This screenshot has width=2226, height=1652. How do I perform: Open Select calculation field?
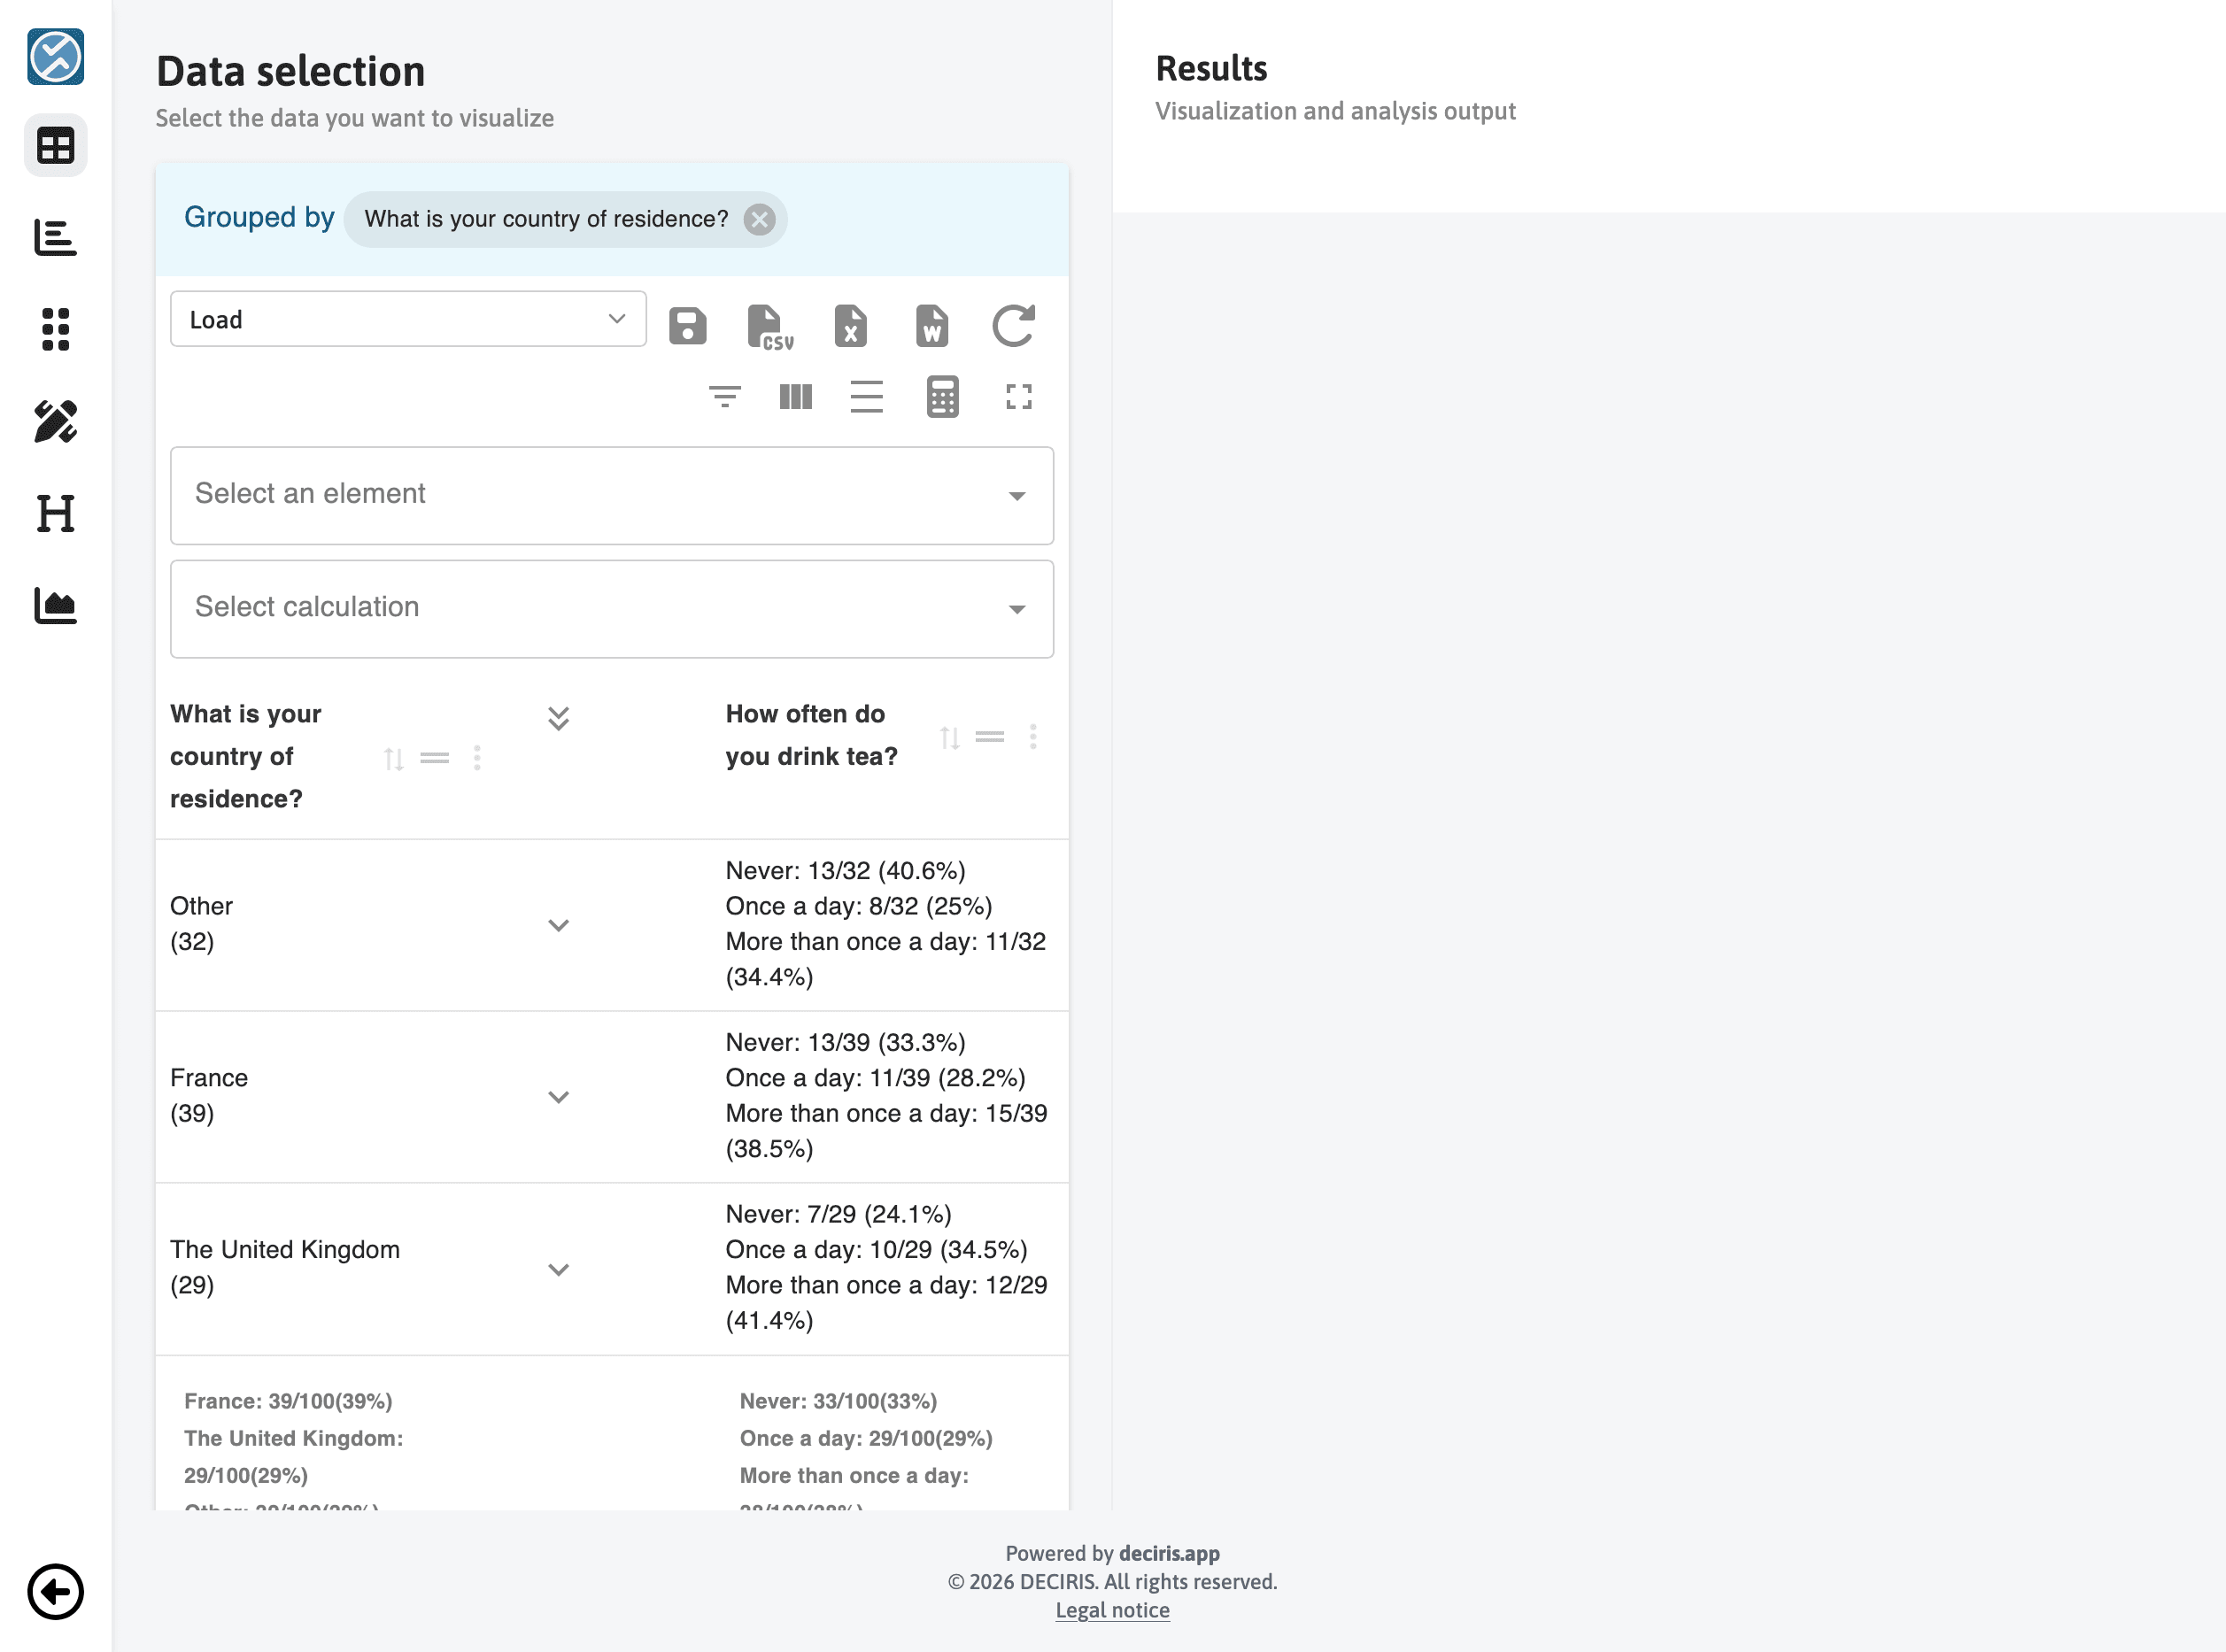[x=611, y=608]
